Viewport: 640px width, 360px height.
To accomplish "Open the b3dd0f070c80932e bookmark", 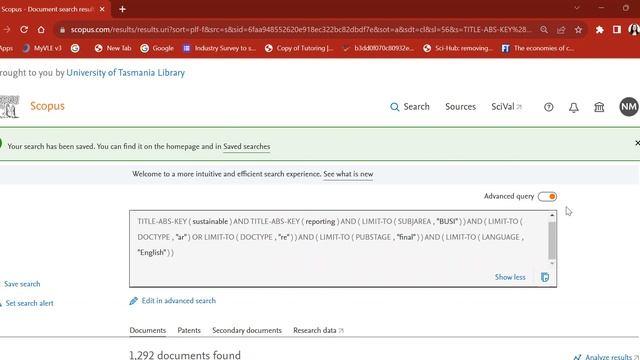I will tap(378, 48).
